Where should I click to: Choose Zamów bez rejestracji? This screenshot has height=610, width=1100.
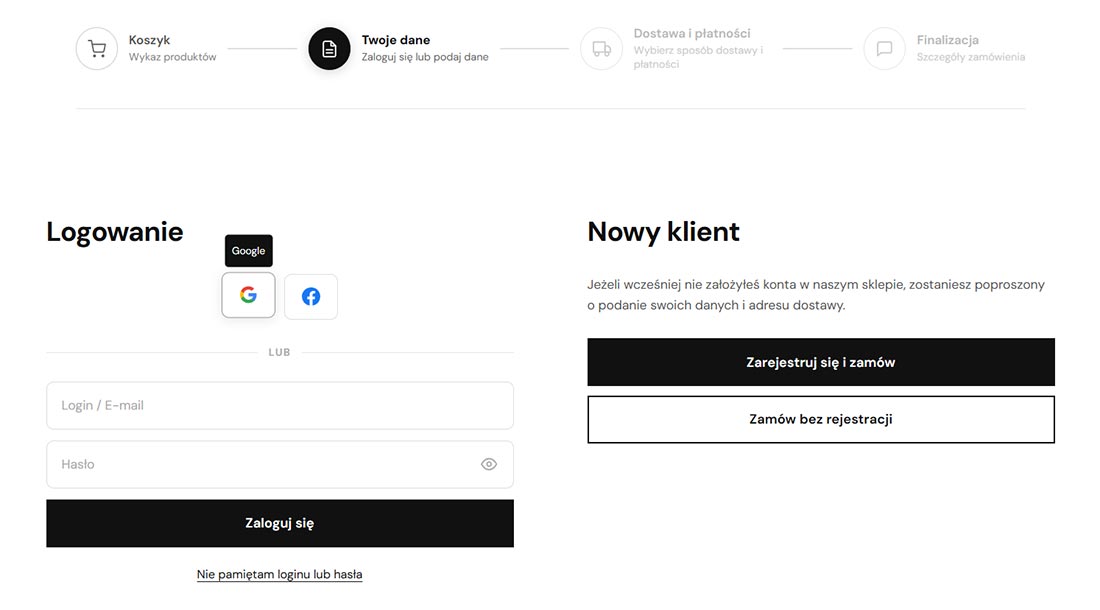[820, 420]
